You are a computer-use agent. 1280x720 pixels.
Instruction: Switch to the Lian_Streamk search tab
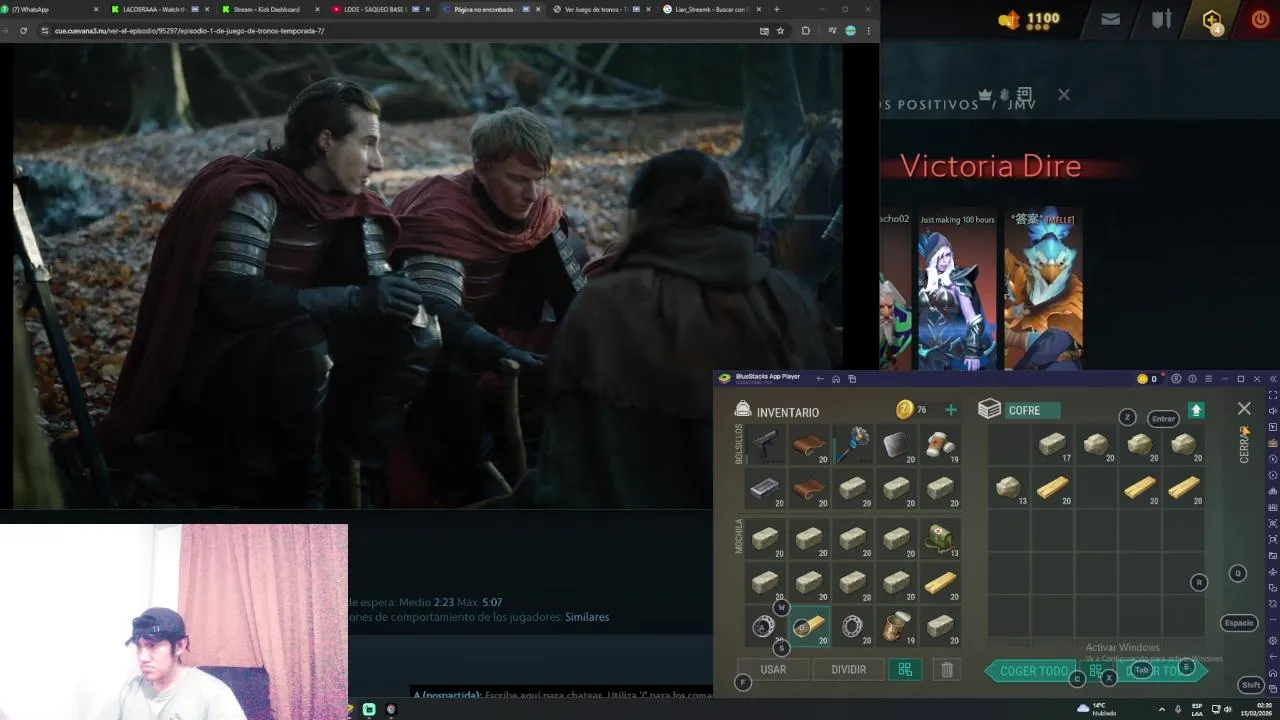(x=708, y=9)
